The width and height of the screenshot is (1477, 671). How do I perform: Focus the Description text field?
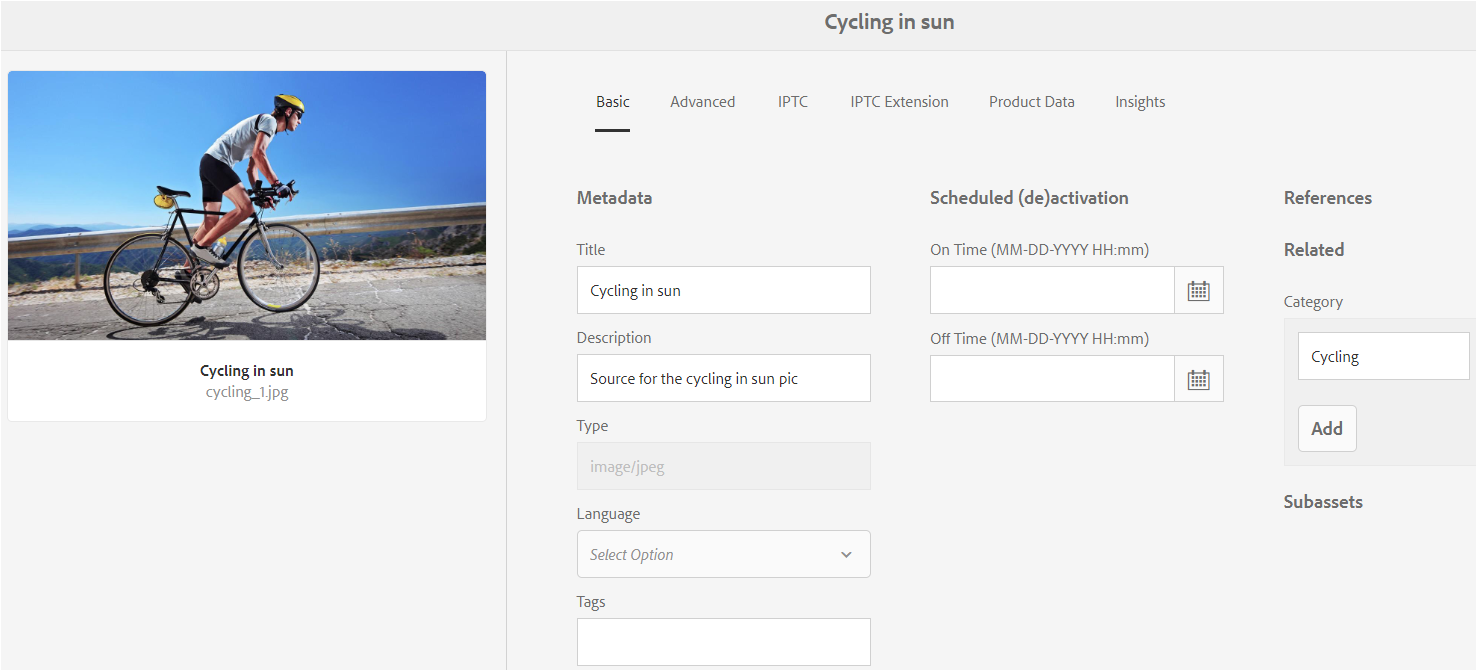(723, 379)
